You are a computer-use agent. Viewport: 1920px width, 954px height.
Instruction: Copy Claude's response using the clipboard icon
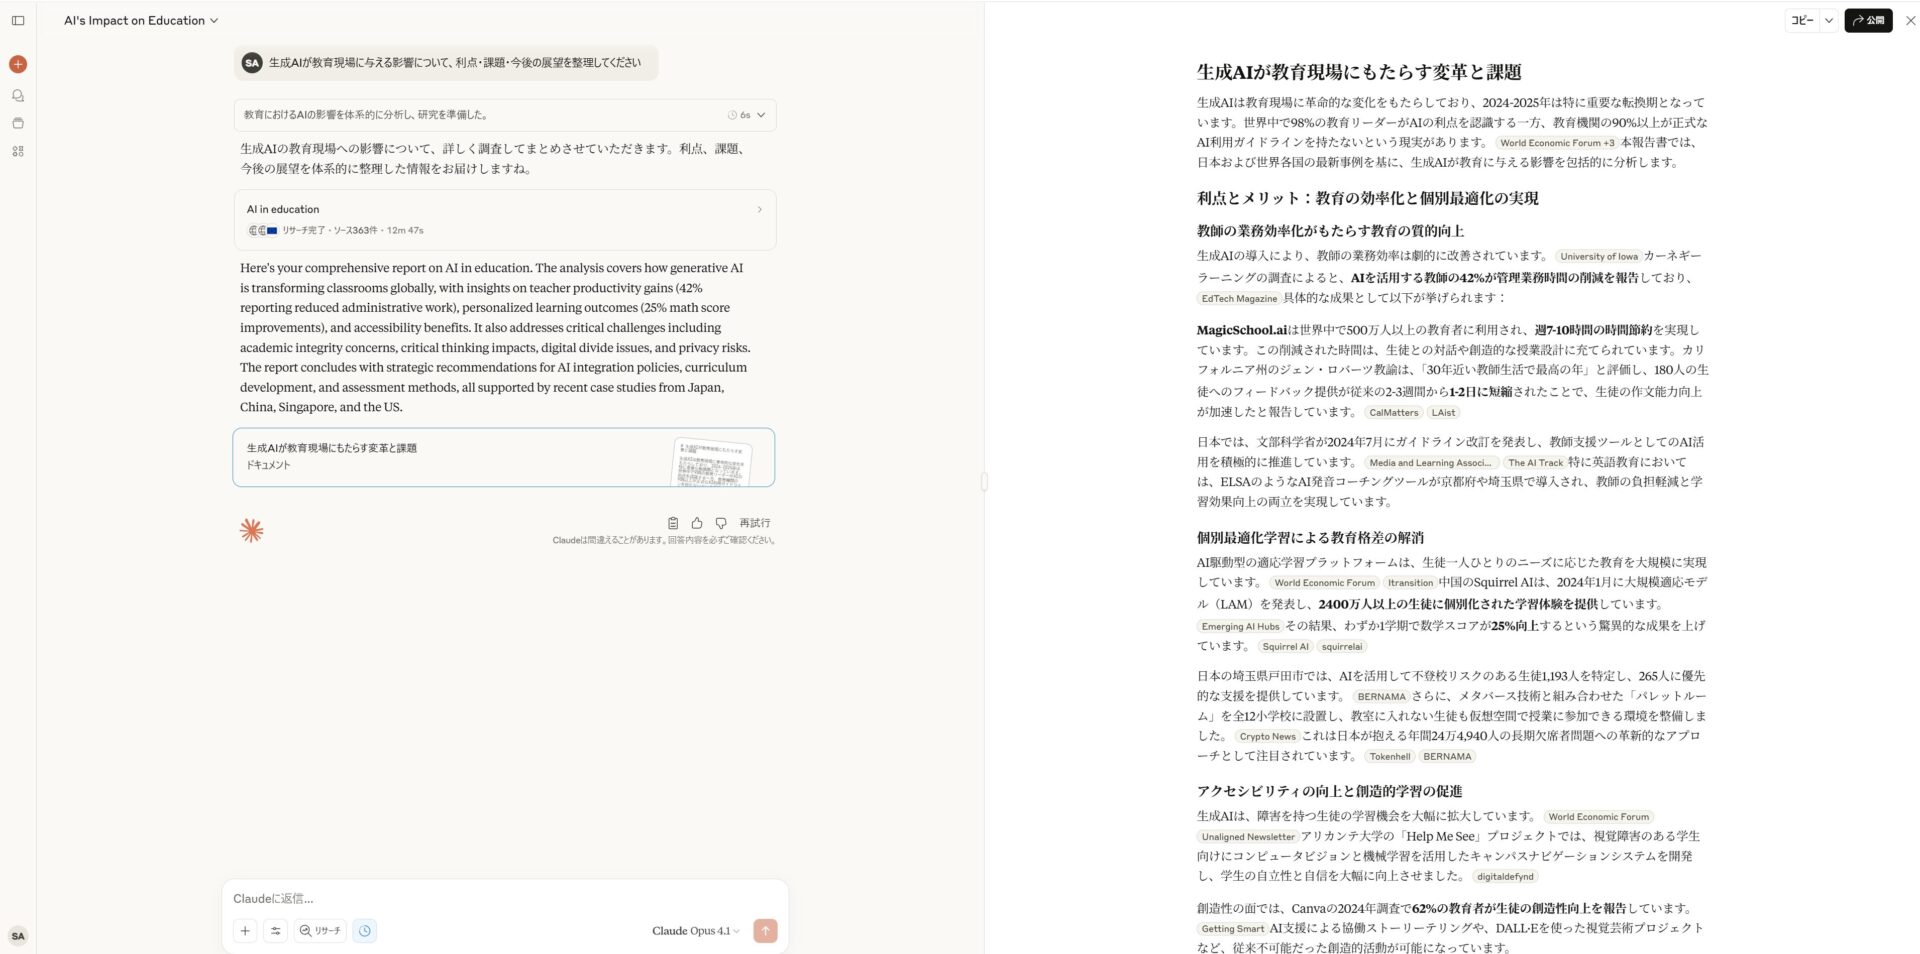673,522
